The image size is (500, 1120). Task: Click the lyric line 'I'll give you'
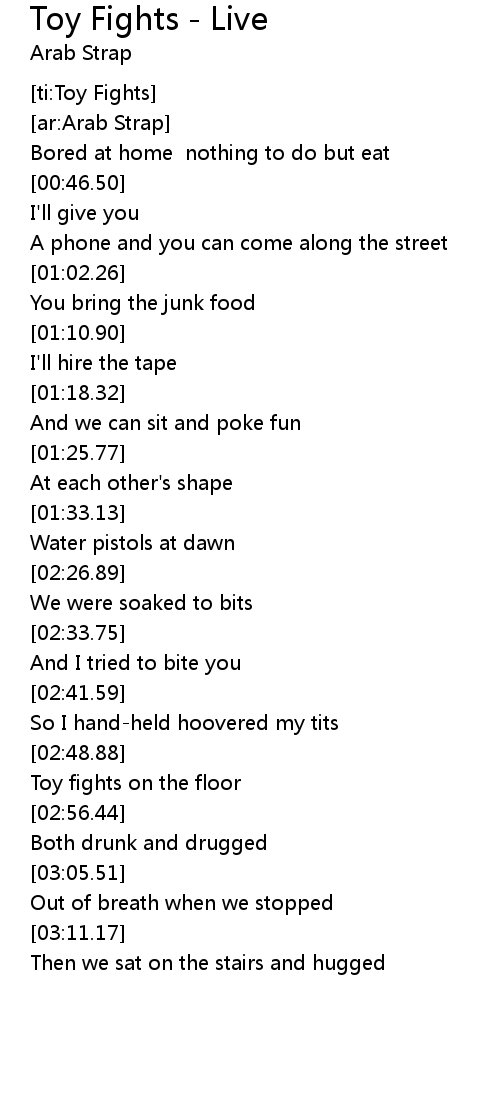coord(85,213)
